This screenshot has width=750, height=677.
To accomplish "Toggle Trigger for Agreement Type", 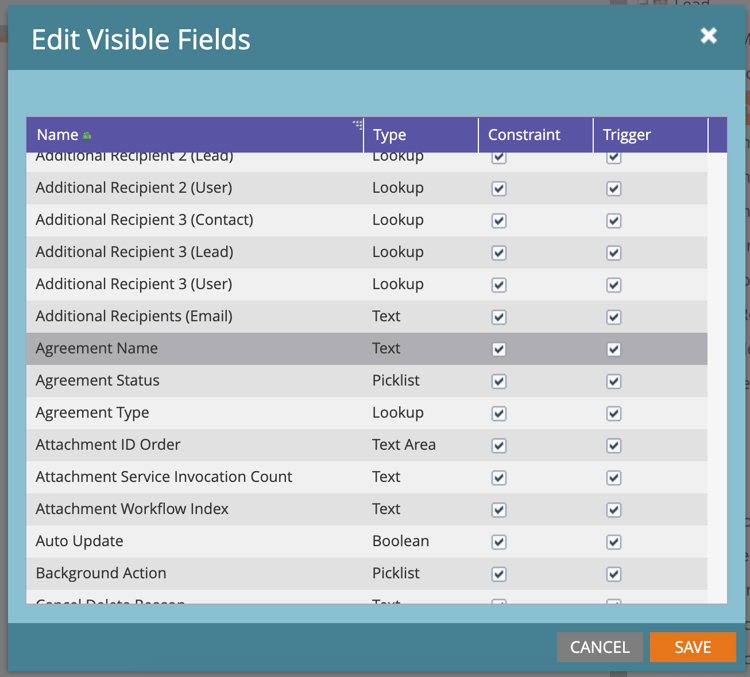I will 614,413.
